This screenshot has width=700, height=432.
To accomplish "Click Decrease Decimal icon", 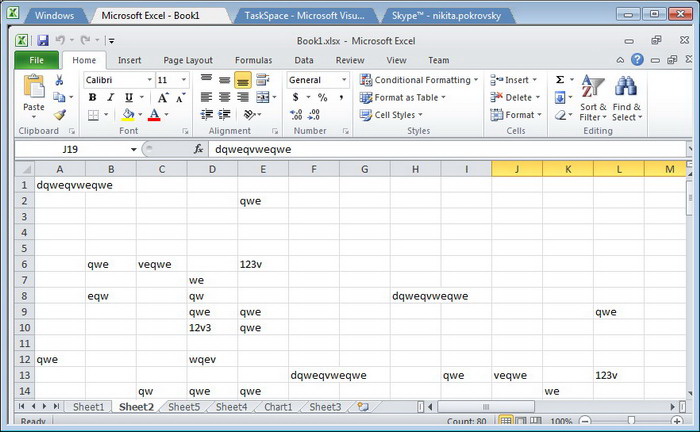I will click(314, 115).
